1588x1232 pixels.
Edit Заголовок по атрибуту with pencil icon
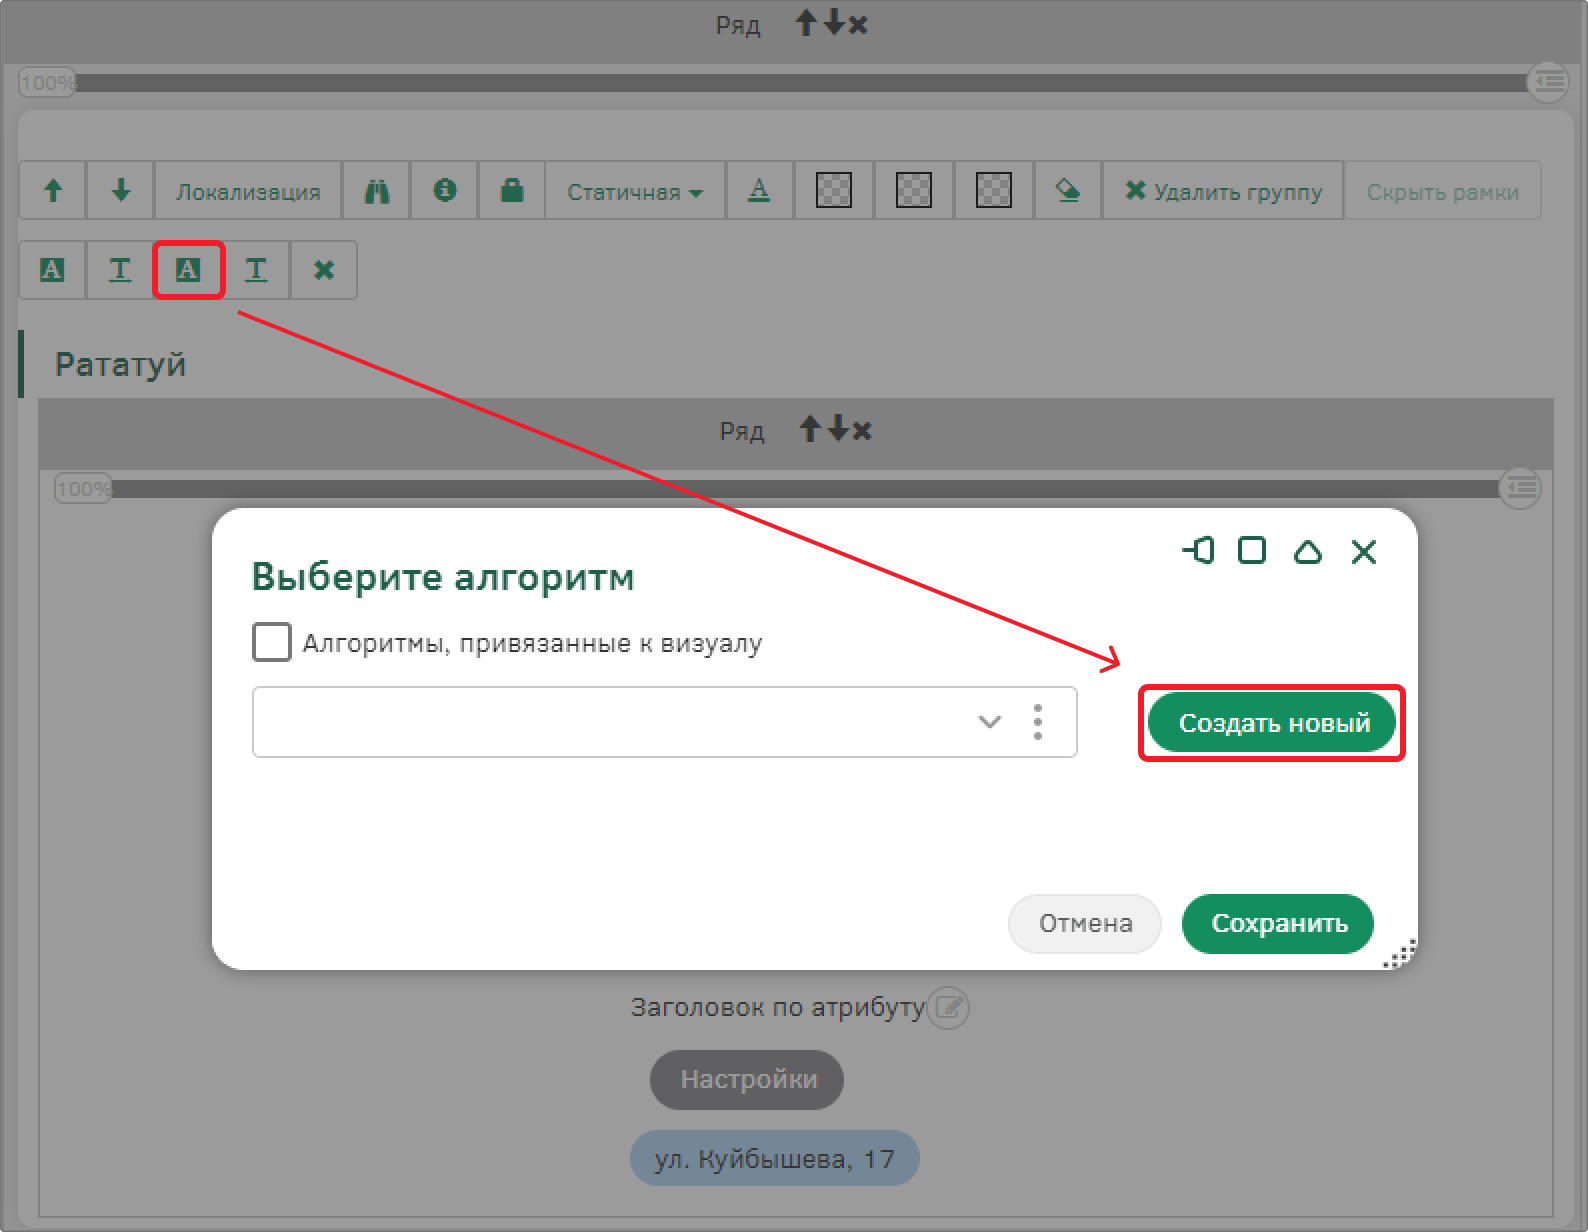(x=948, y=1007)
